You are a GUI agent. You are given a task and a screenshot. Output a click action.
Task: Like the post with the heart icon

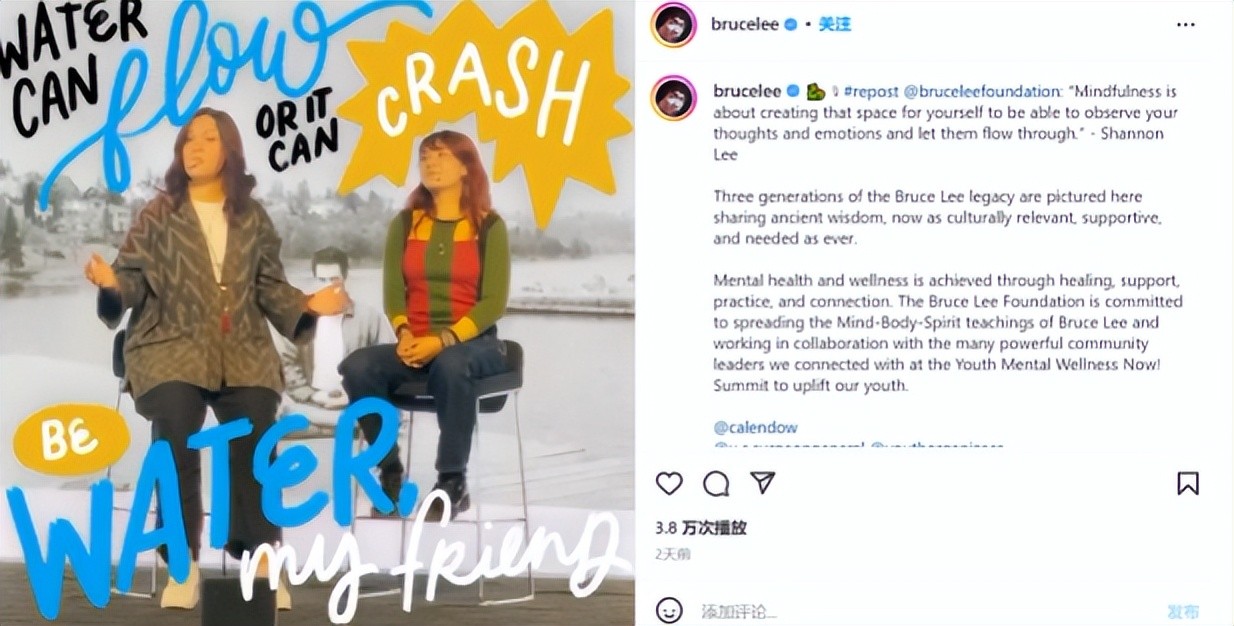tap(669, 484)
